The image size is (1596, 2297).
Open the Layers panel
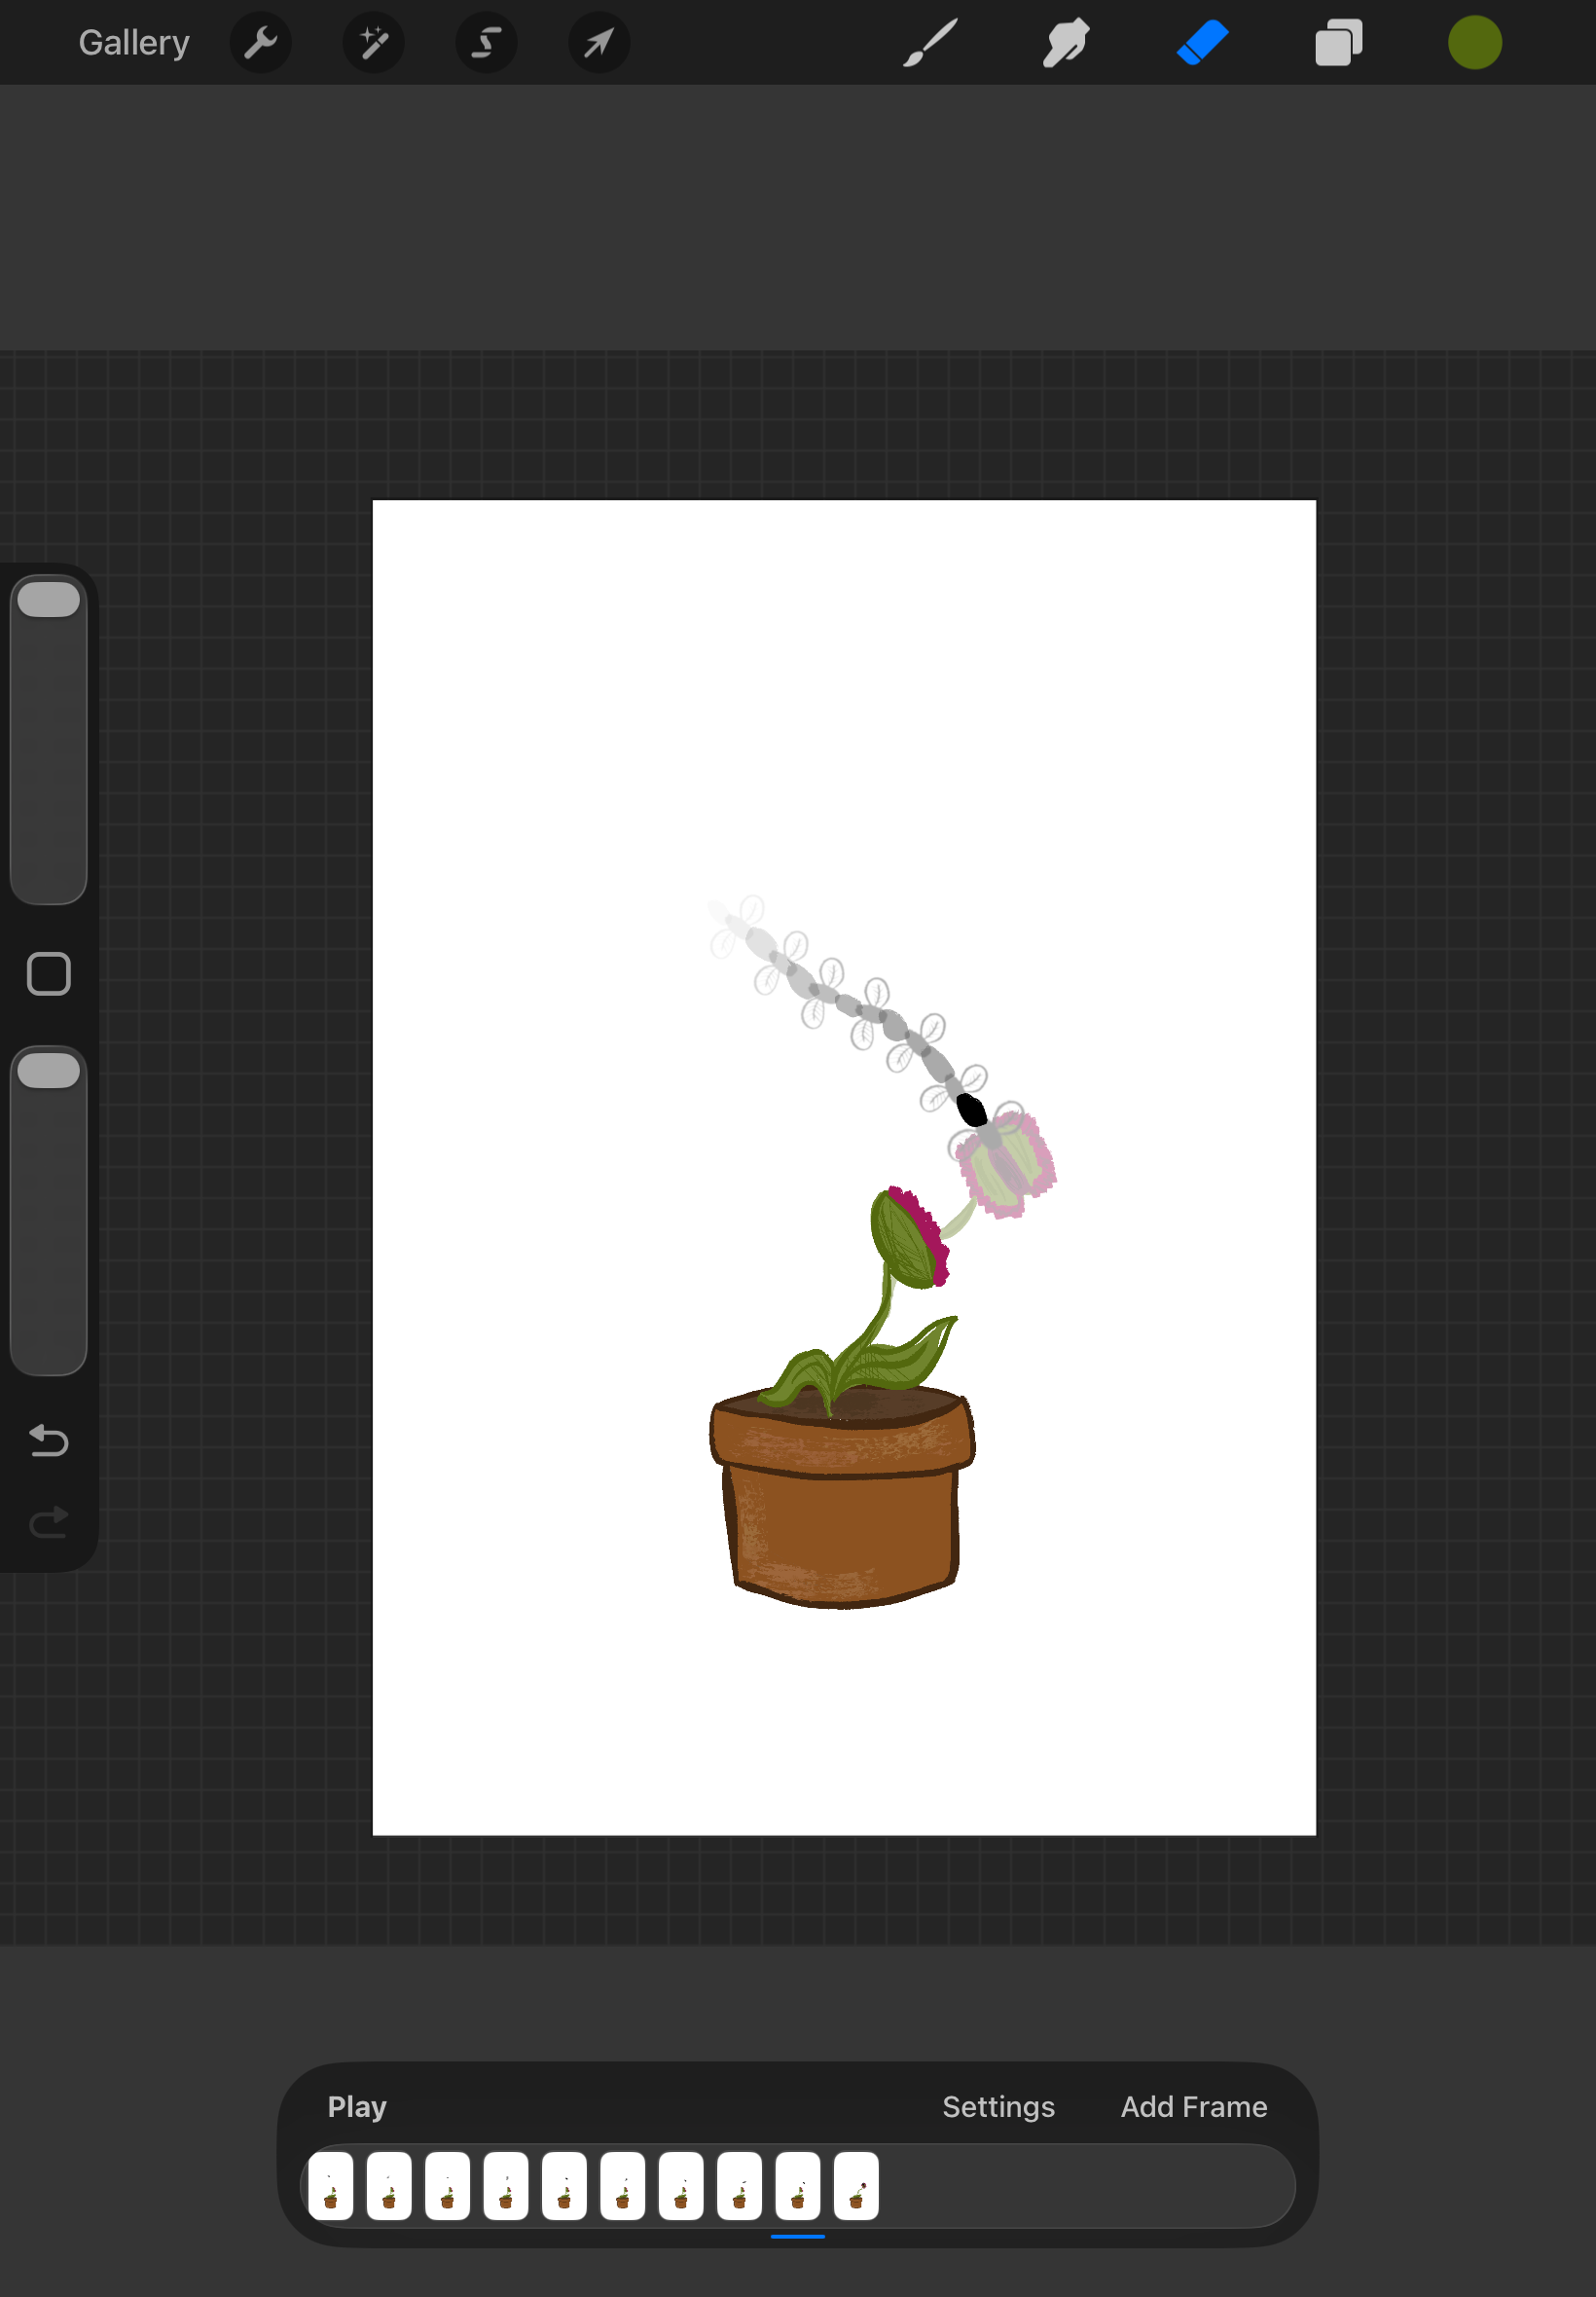click(x=1338, y=43)
